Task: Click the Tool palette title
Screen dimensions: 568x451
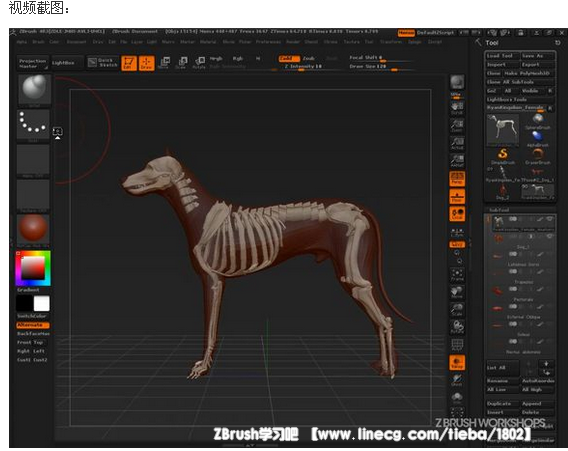Action: tap(492, 43)
